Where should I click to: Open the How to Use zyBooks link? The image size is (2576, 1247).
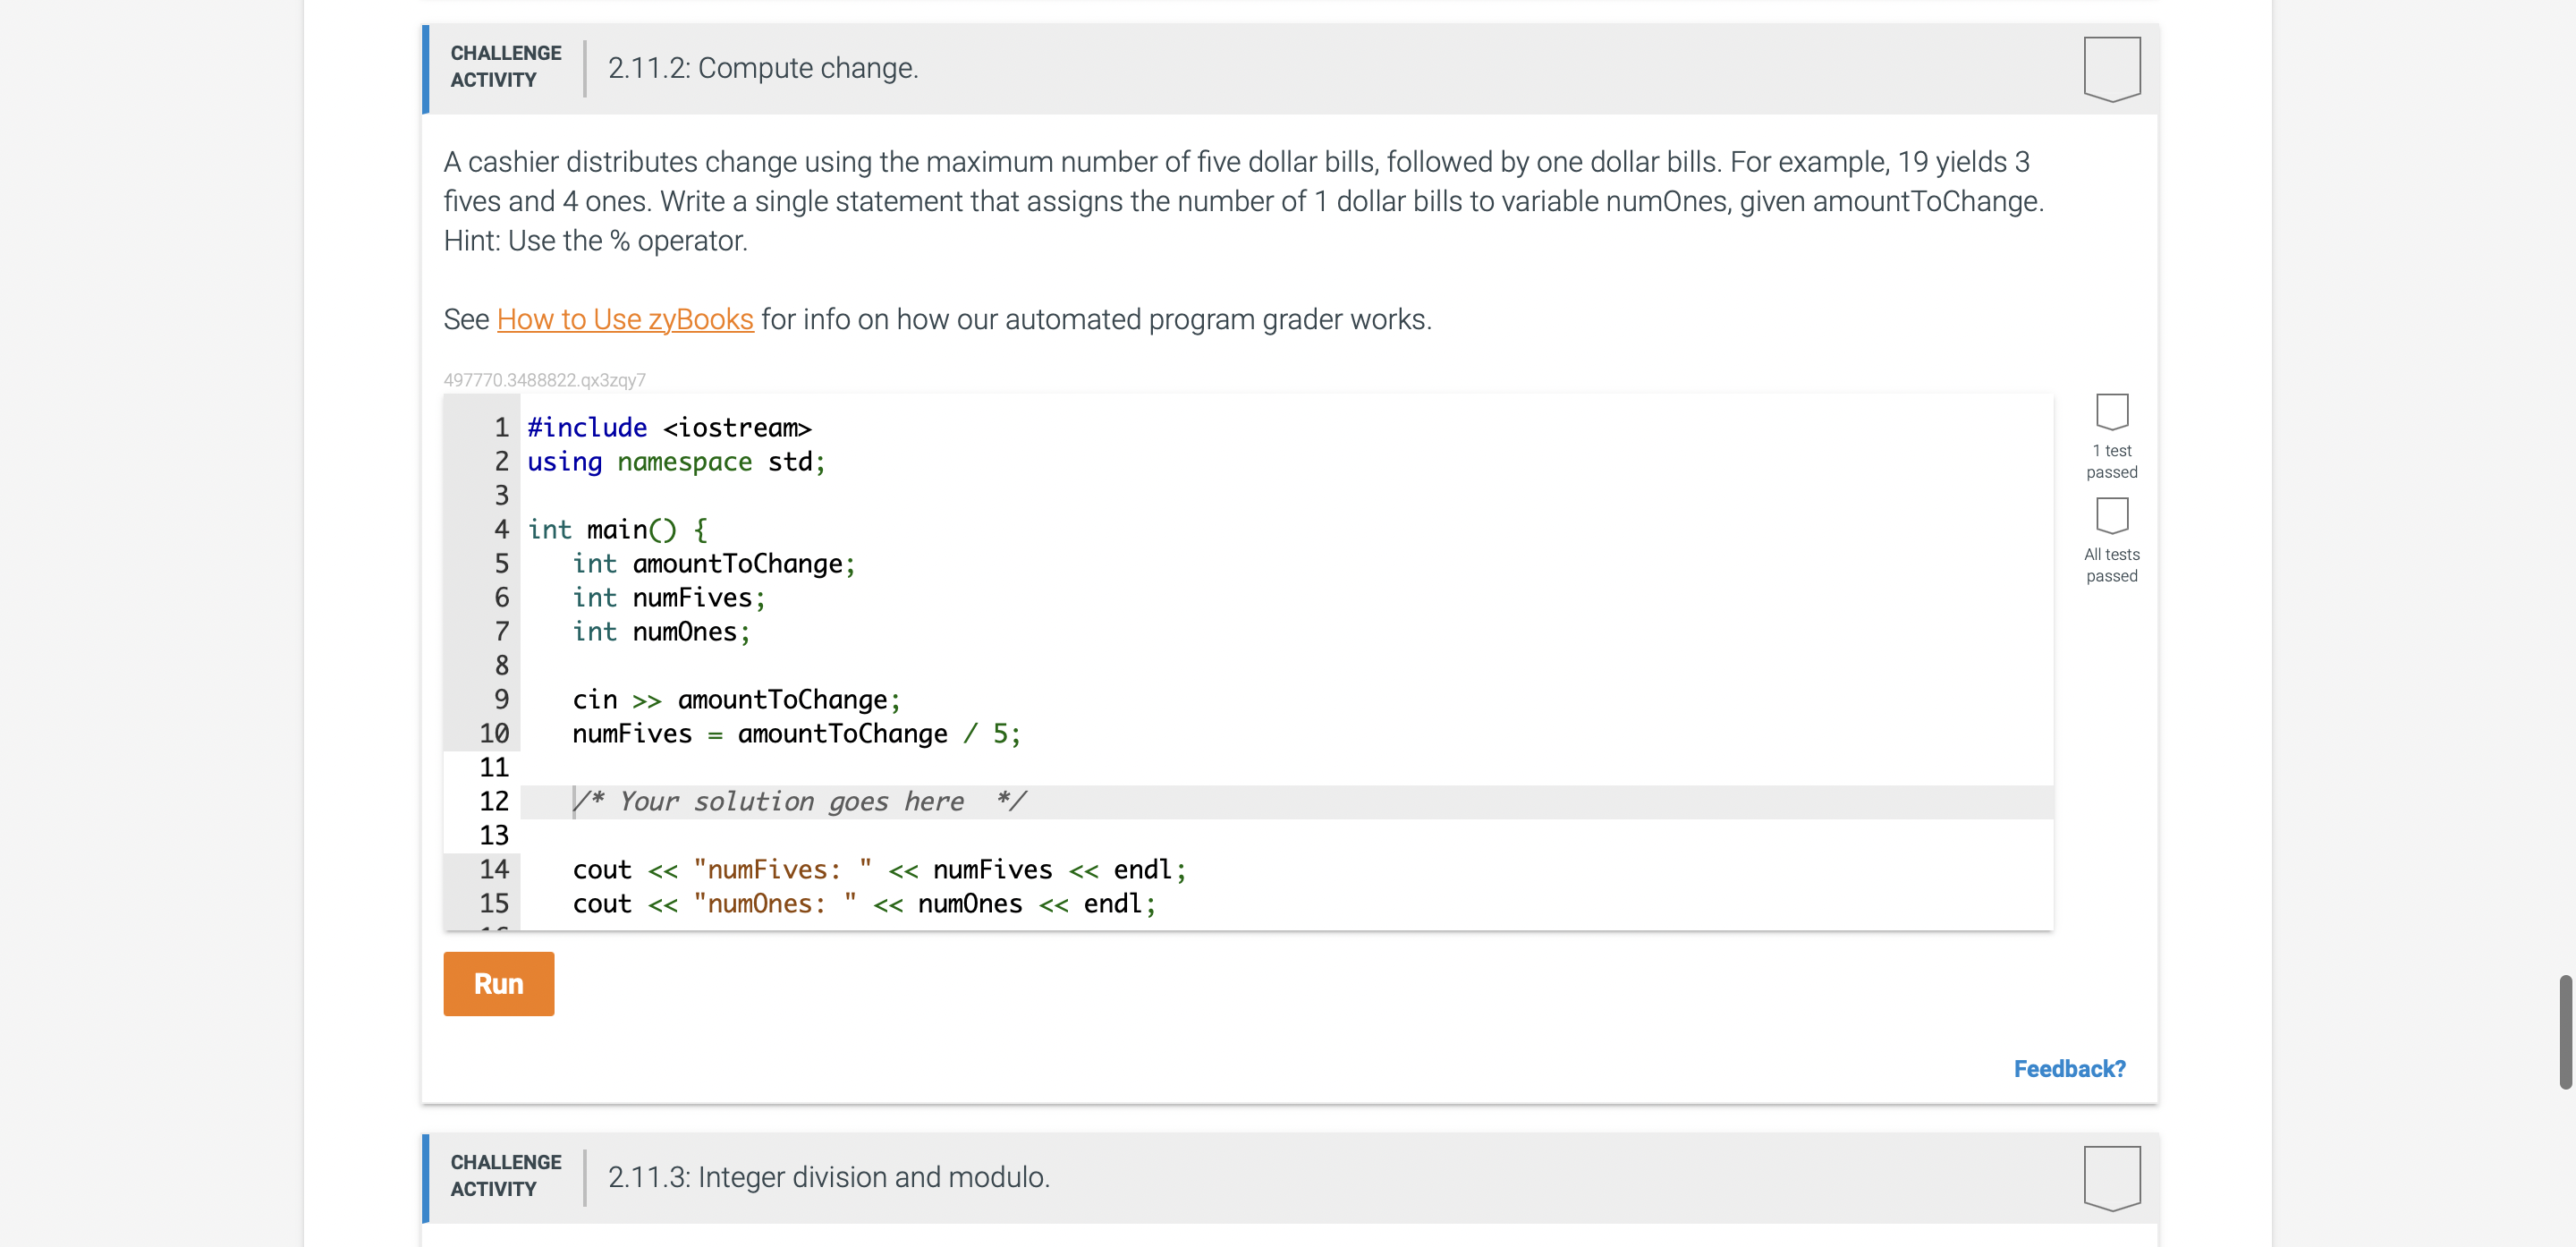624,319
